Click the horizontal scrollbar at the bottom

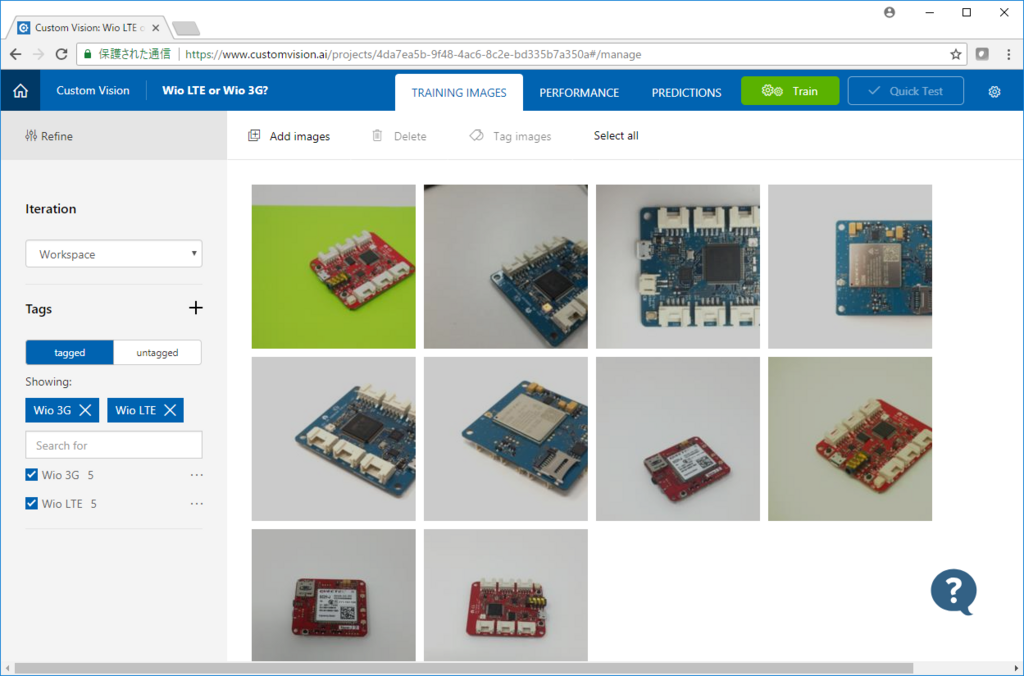pos(464,668)
